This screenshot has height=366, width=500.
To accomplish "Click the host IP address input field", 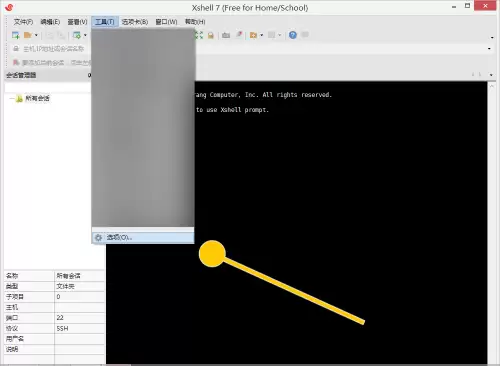I will click(54, 49).
